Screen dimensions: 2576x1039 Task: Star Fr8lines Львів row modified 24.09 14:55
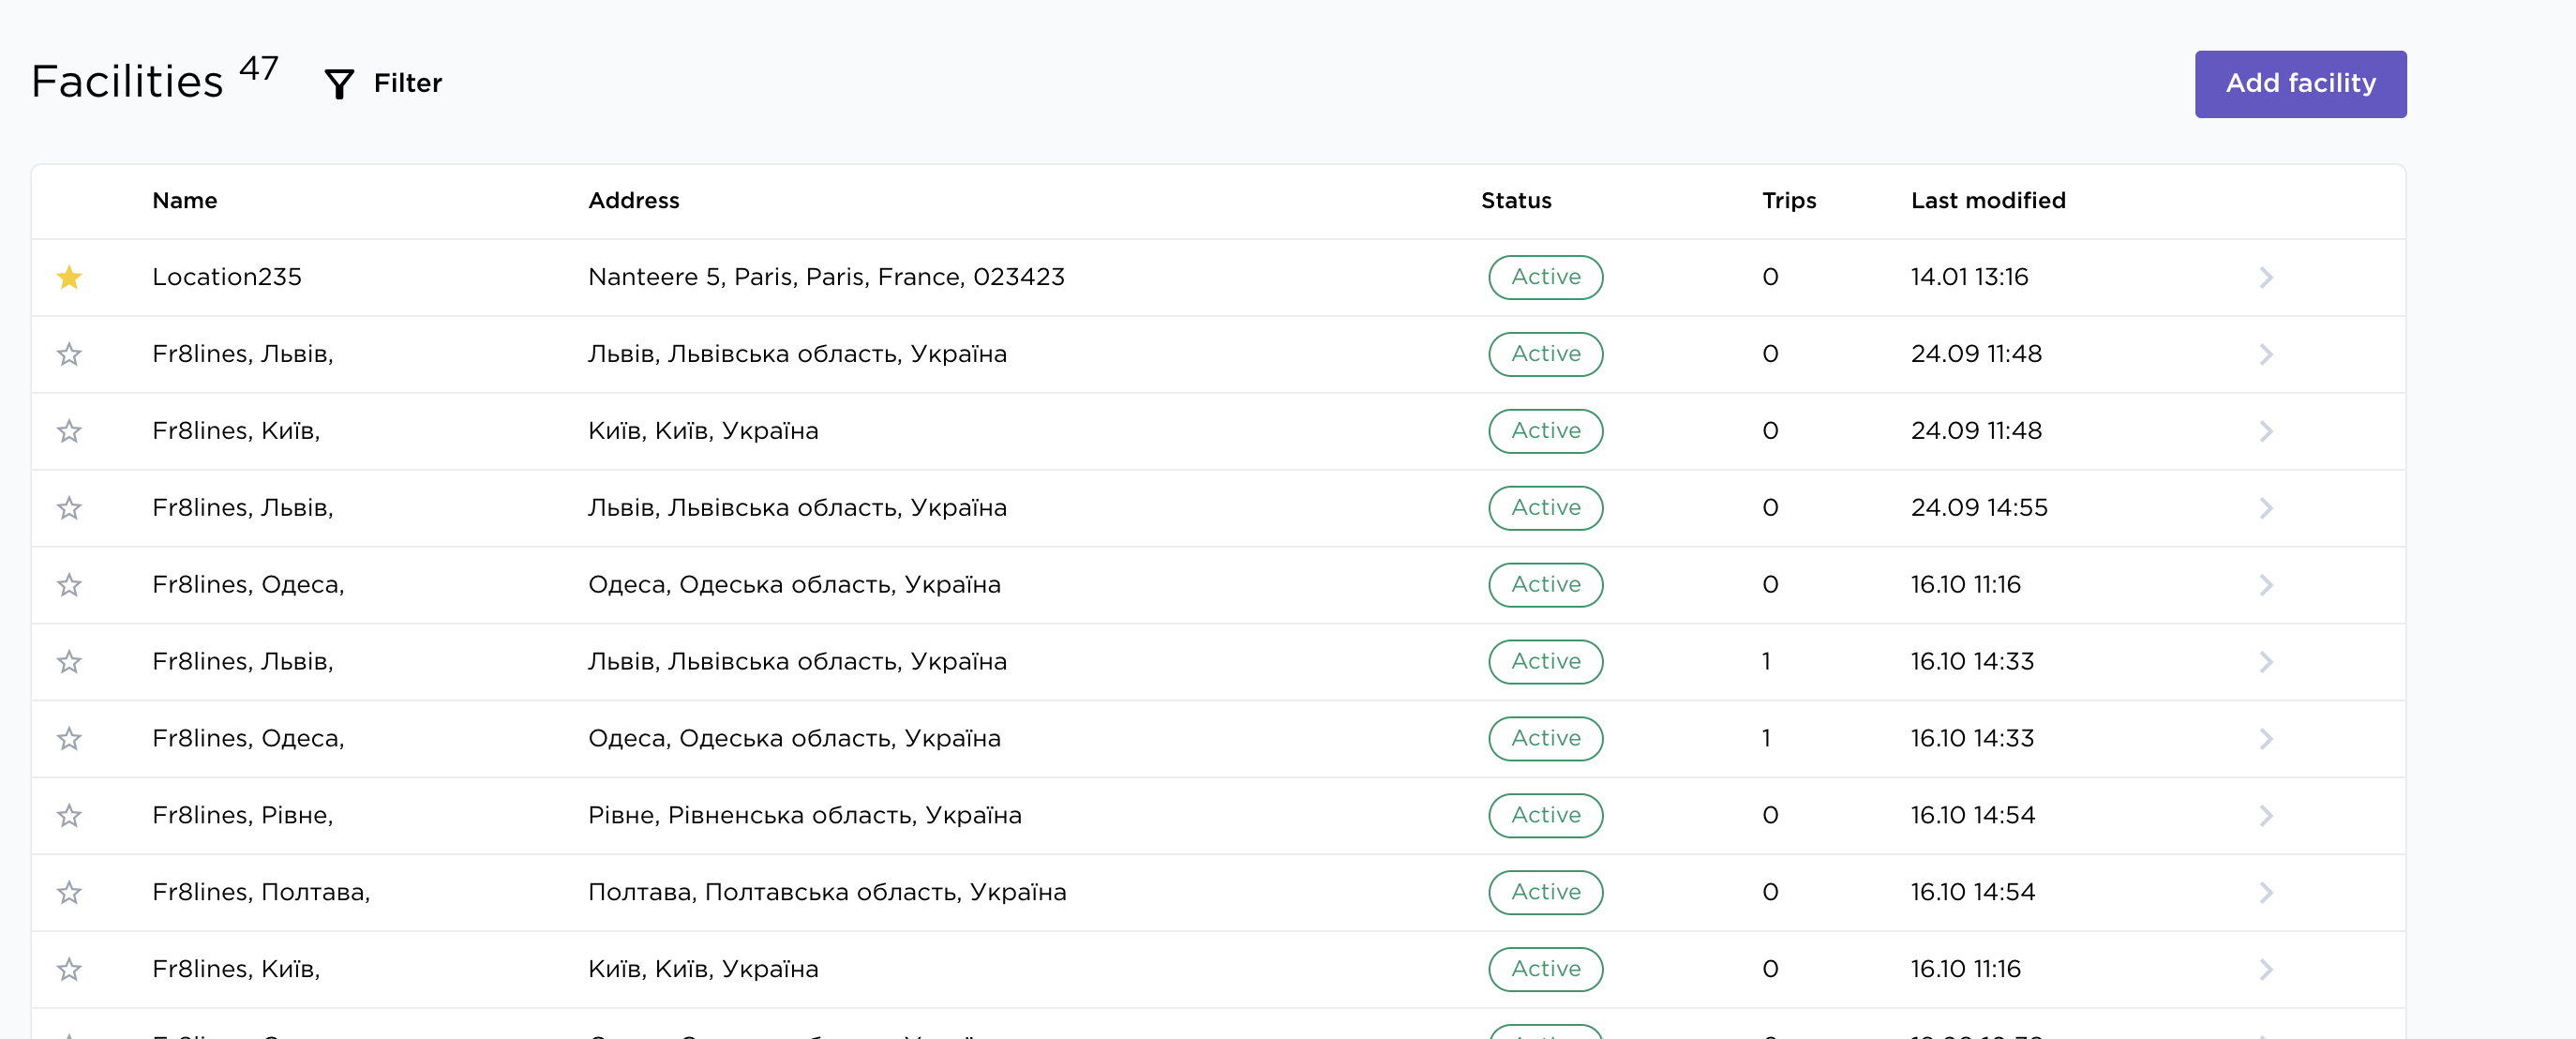pos(69,508)
